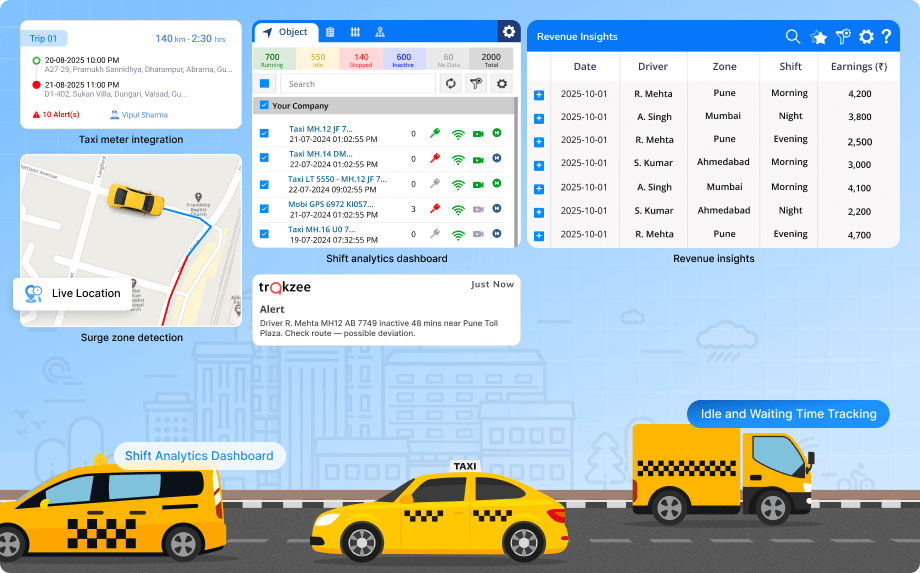Image resolution: width=920 pixels, height=573 pixels.
Task: Open the filter icon in Revenue Insights header
Action: coord(843,37)
